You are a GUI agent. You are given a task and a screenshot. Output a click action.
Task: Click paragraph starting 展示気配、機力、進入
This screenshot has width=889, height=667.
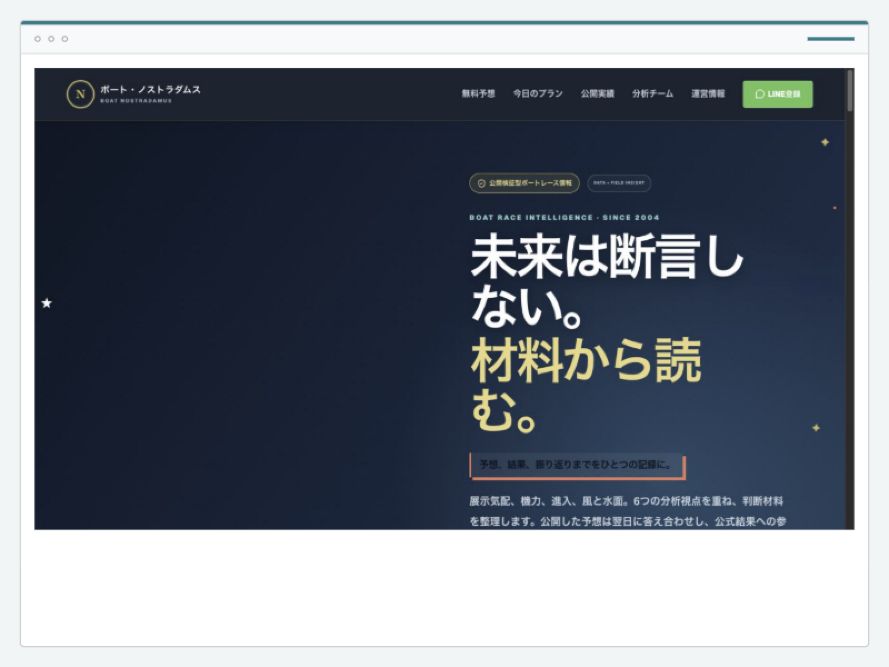pyautogui.click(x=627, y=511)
